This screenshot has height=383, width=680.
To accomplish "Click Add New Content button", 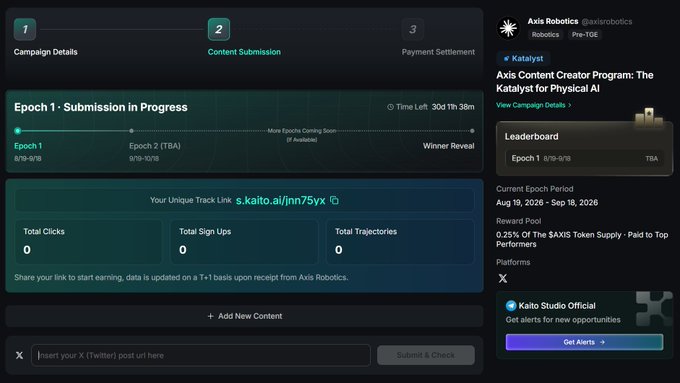I will tap(245, 316).
